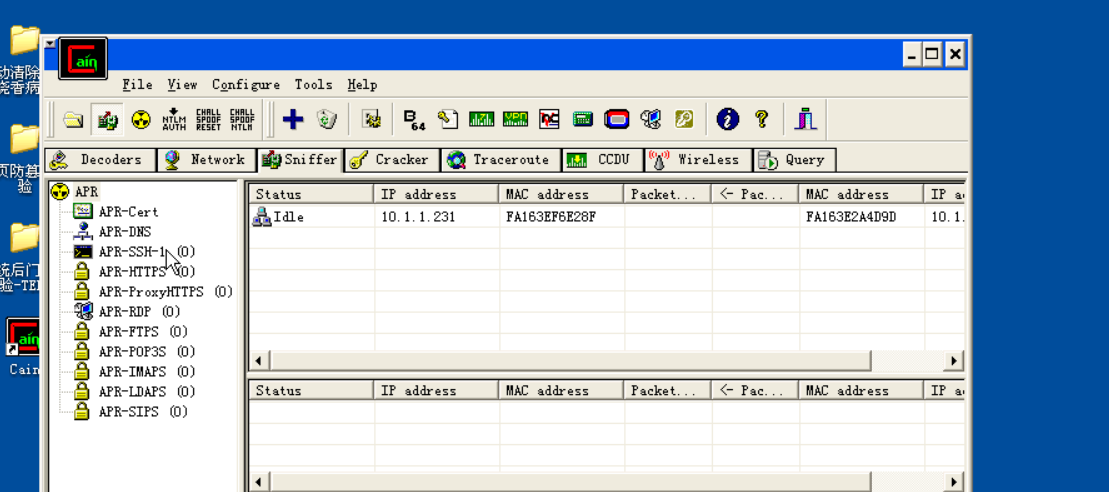This screenshot has height=492, width=1109.
Task: Select the Sniffer tab
Action: pyautogui.click(x=301, y=160)
